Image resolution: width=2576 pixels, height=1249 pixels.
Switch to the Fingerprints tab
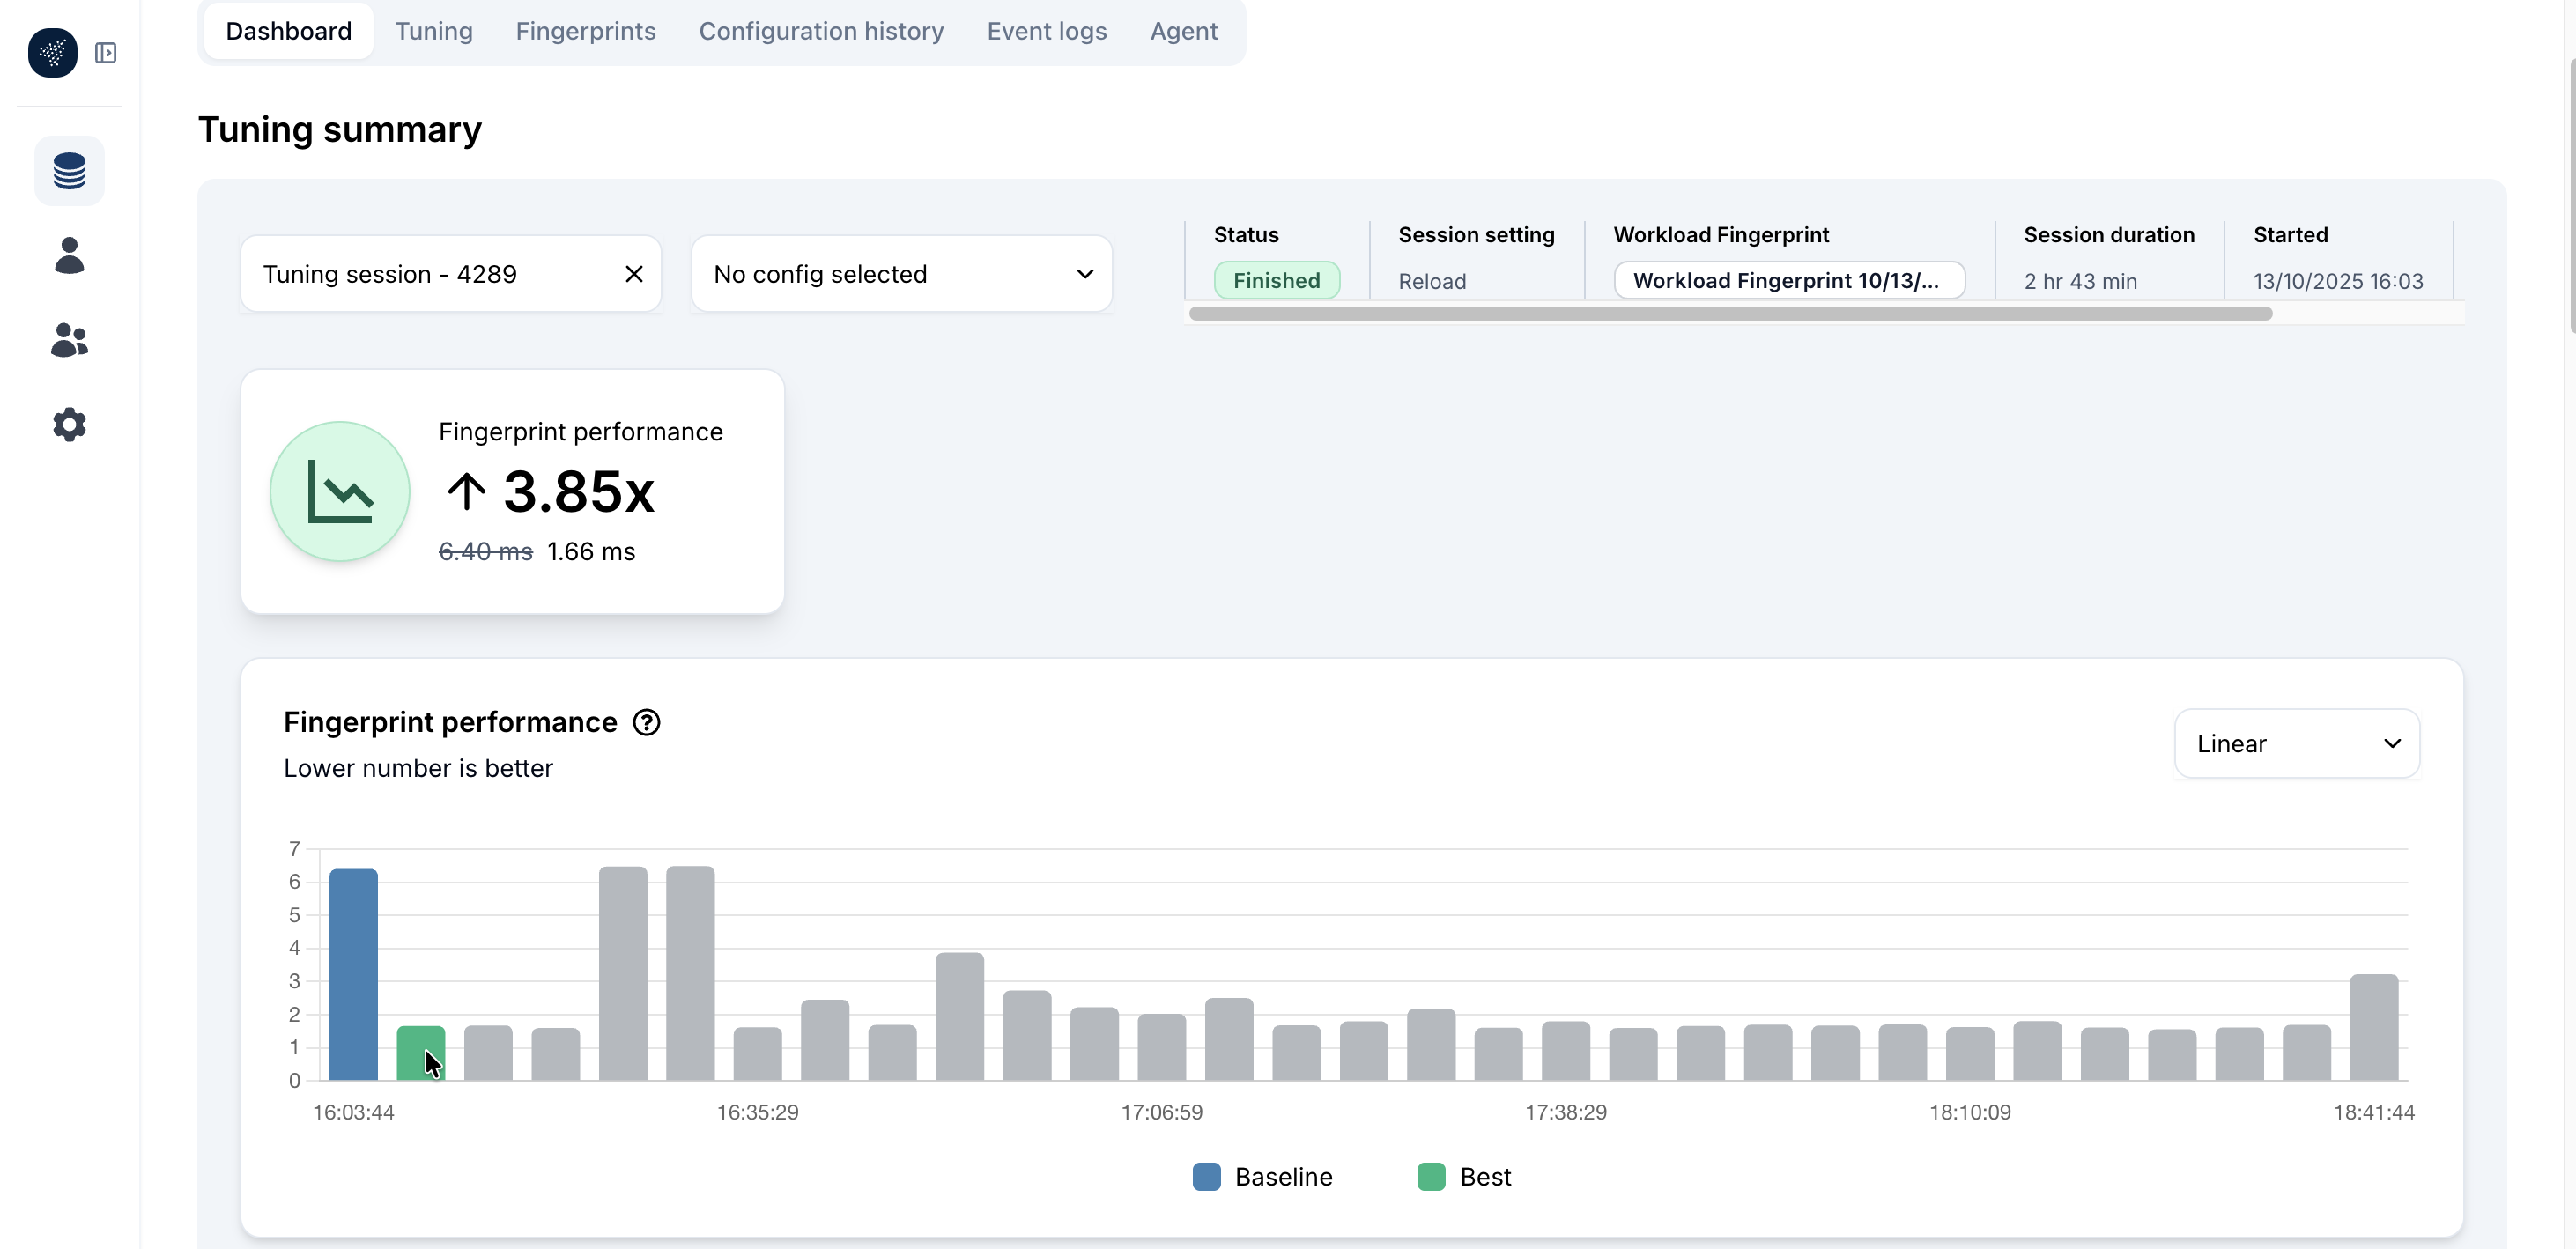(x=585, y=31)
